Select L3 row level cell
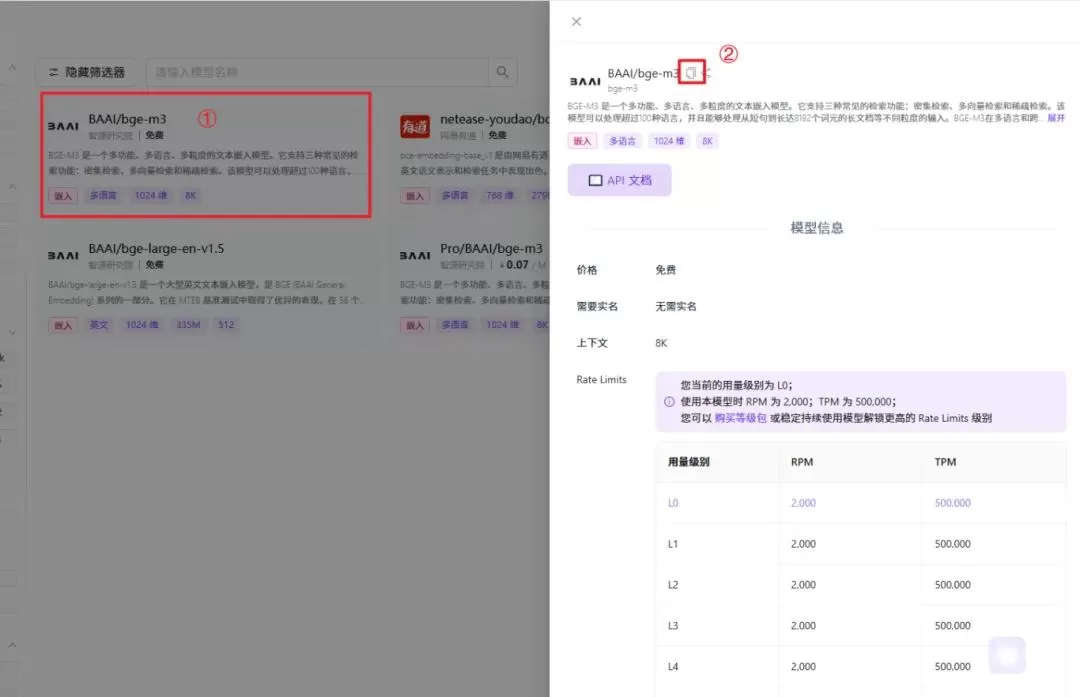Screen dimensions: 1080x697 pyautogui.click(x=673, y=625)
